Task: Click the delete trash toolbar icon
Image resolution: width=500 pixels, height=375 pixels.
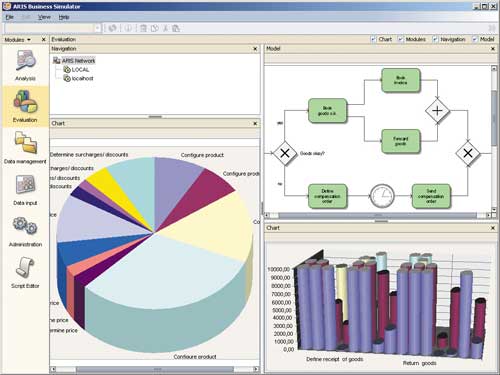Action: click(143, 28)
